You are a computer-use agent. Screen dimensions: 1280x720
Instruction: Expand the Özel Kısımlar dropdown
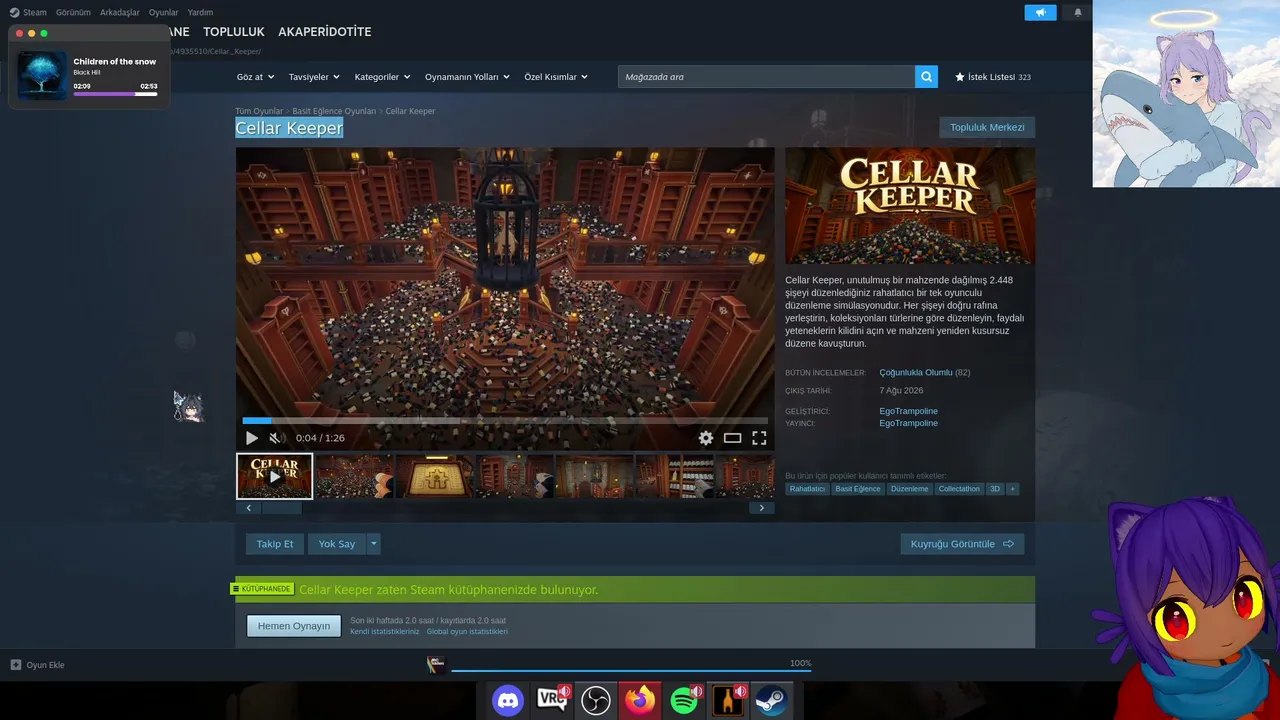(556, 77)
